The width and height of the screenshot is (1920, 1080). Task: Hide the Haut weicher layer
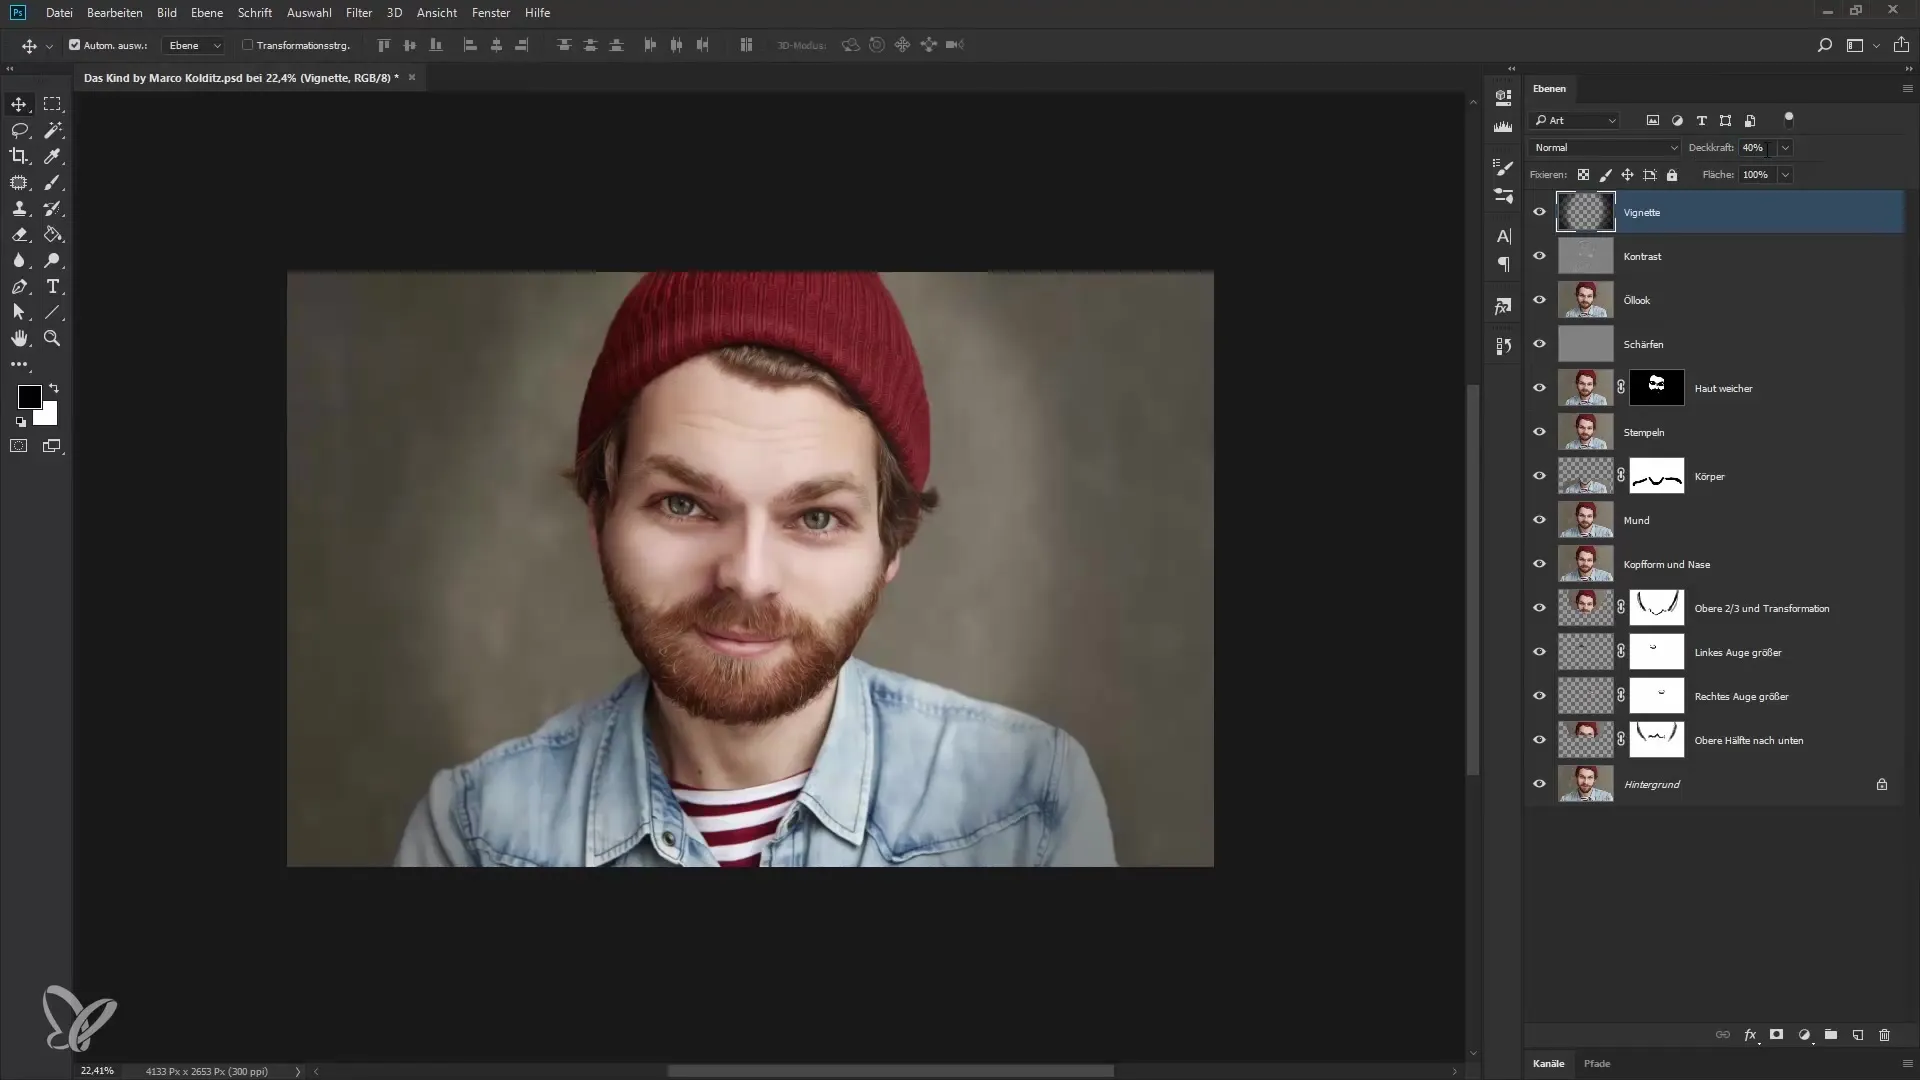tap(1540, 388)
